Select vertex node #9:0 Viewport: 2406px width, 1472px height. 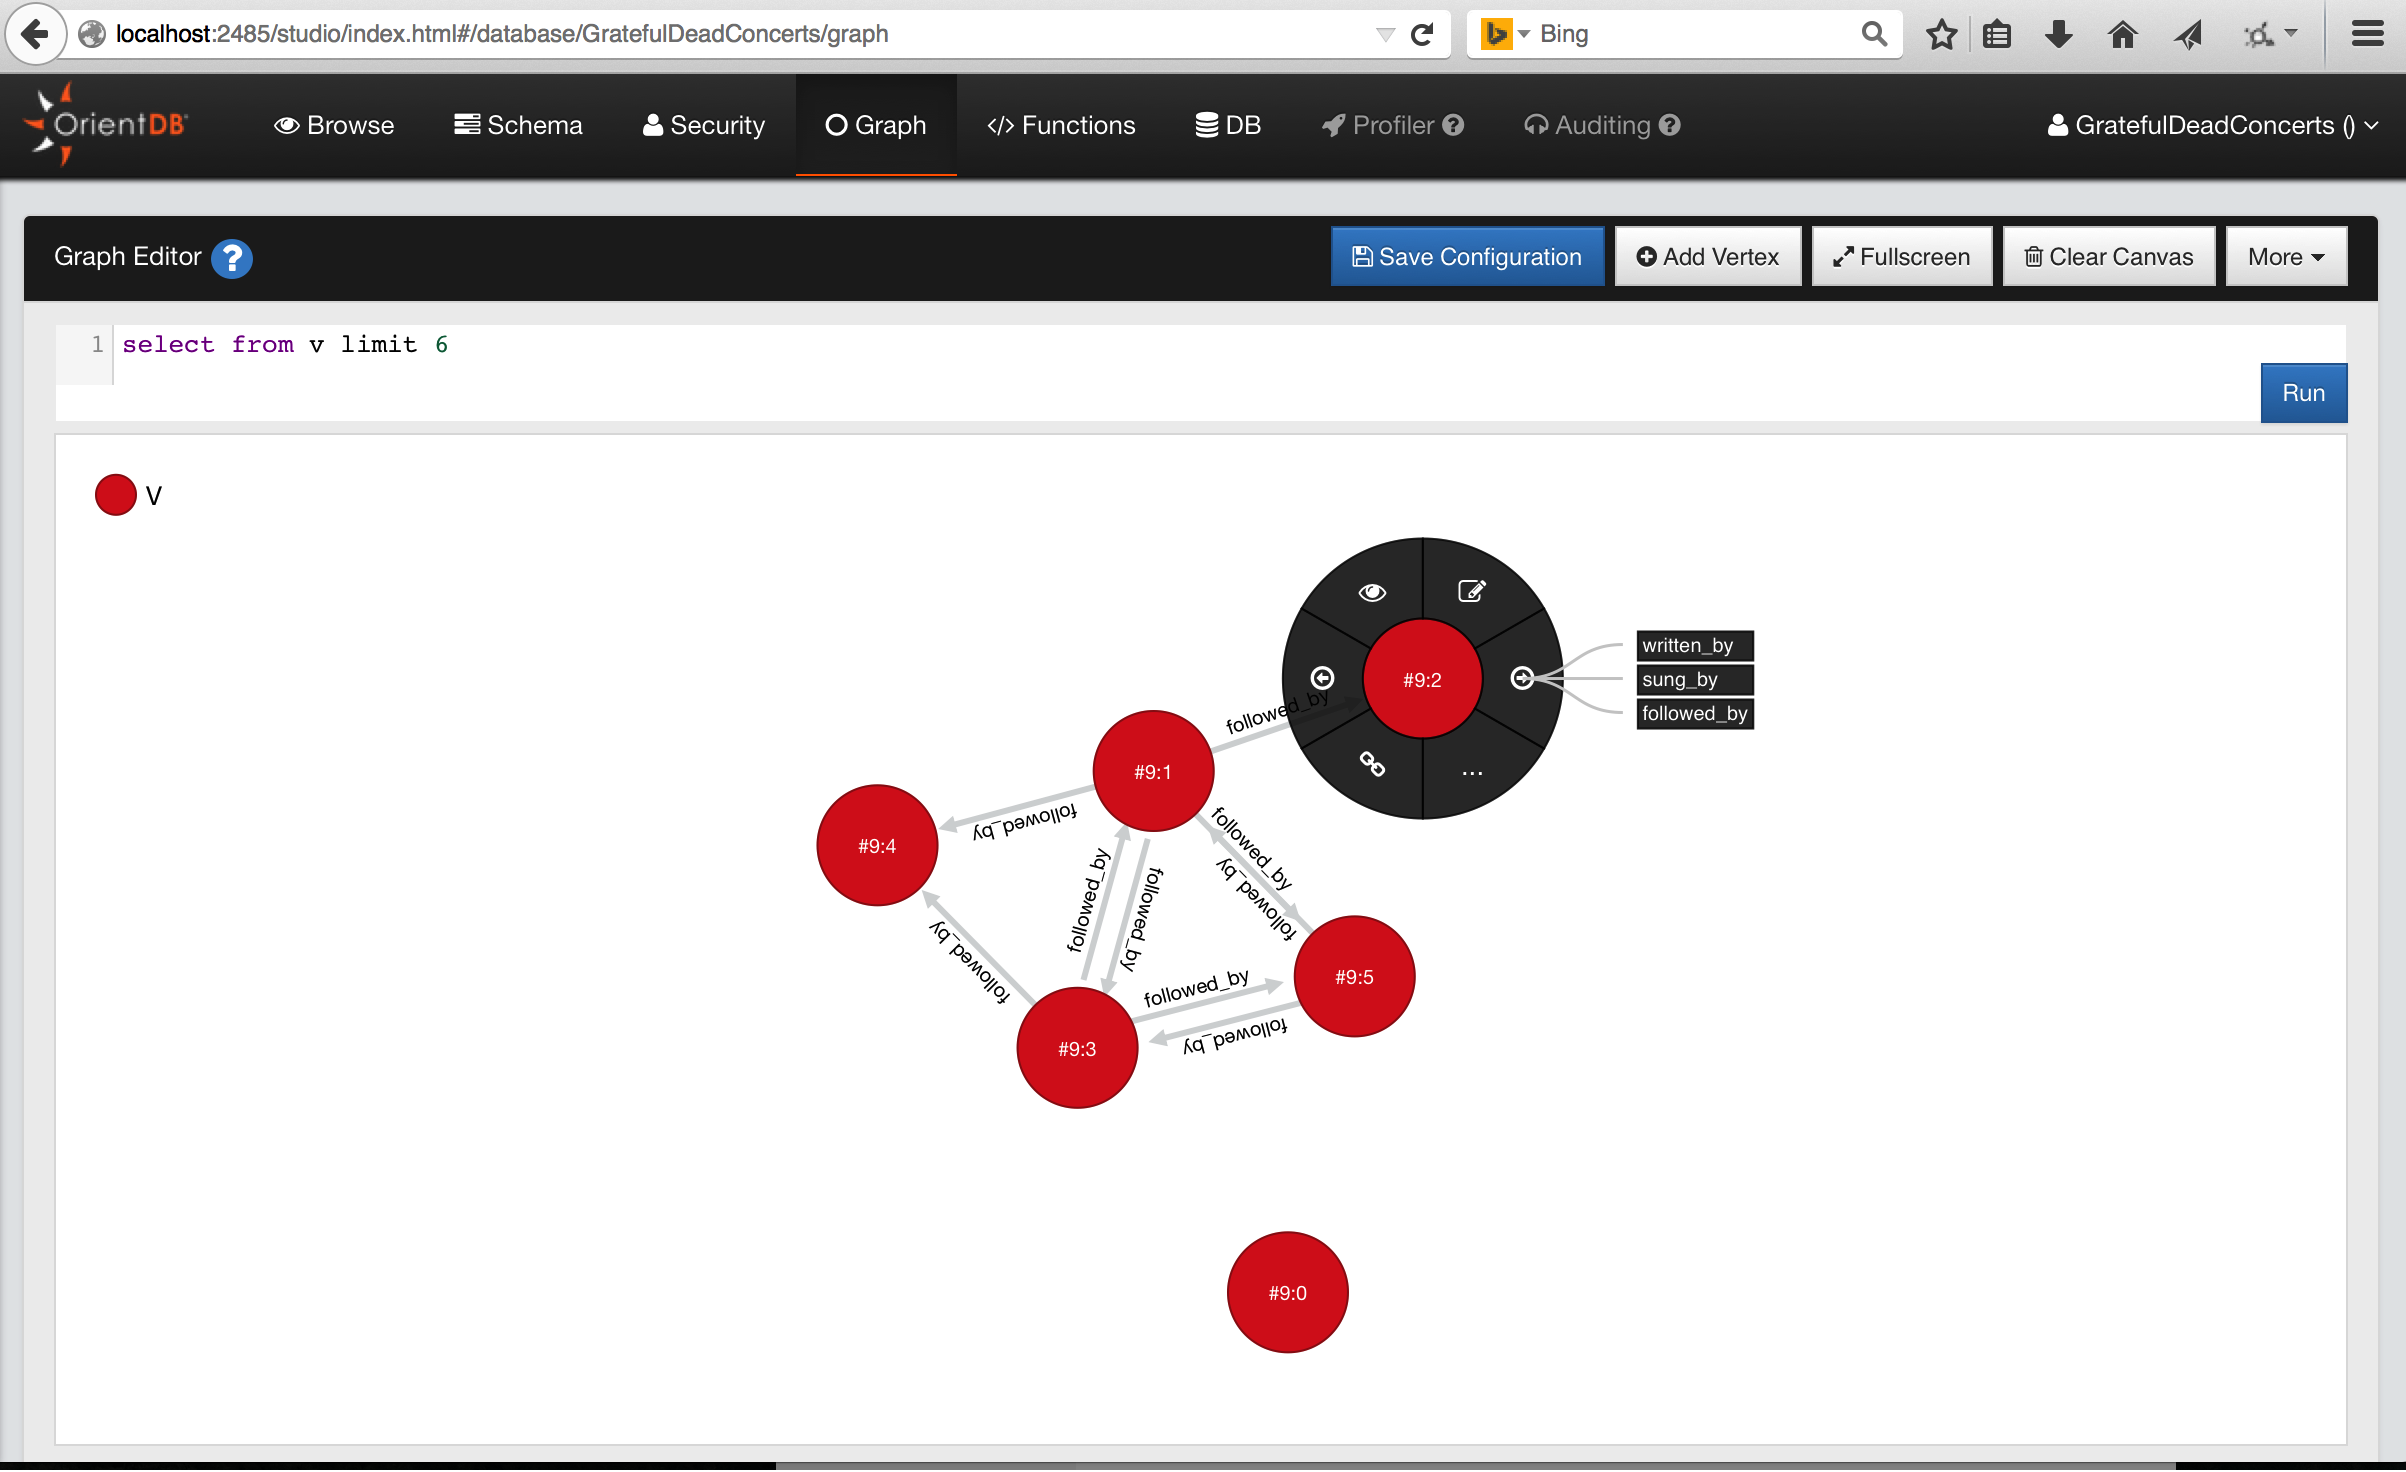click(x=1287, y=1292)
